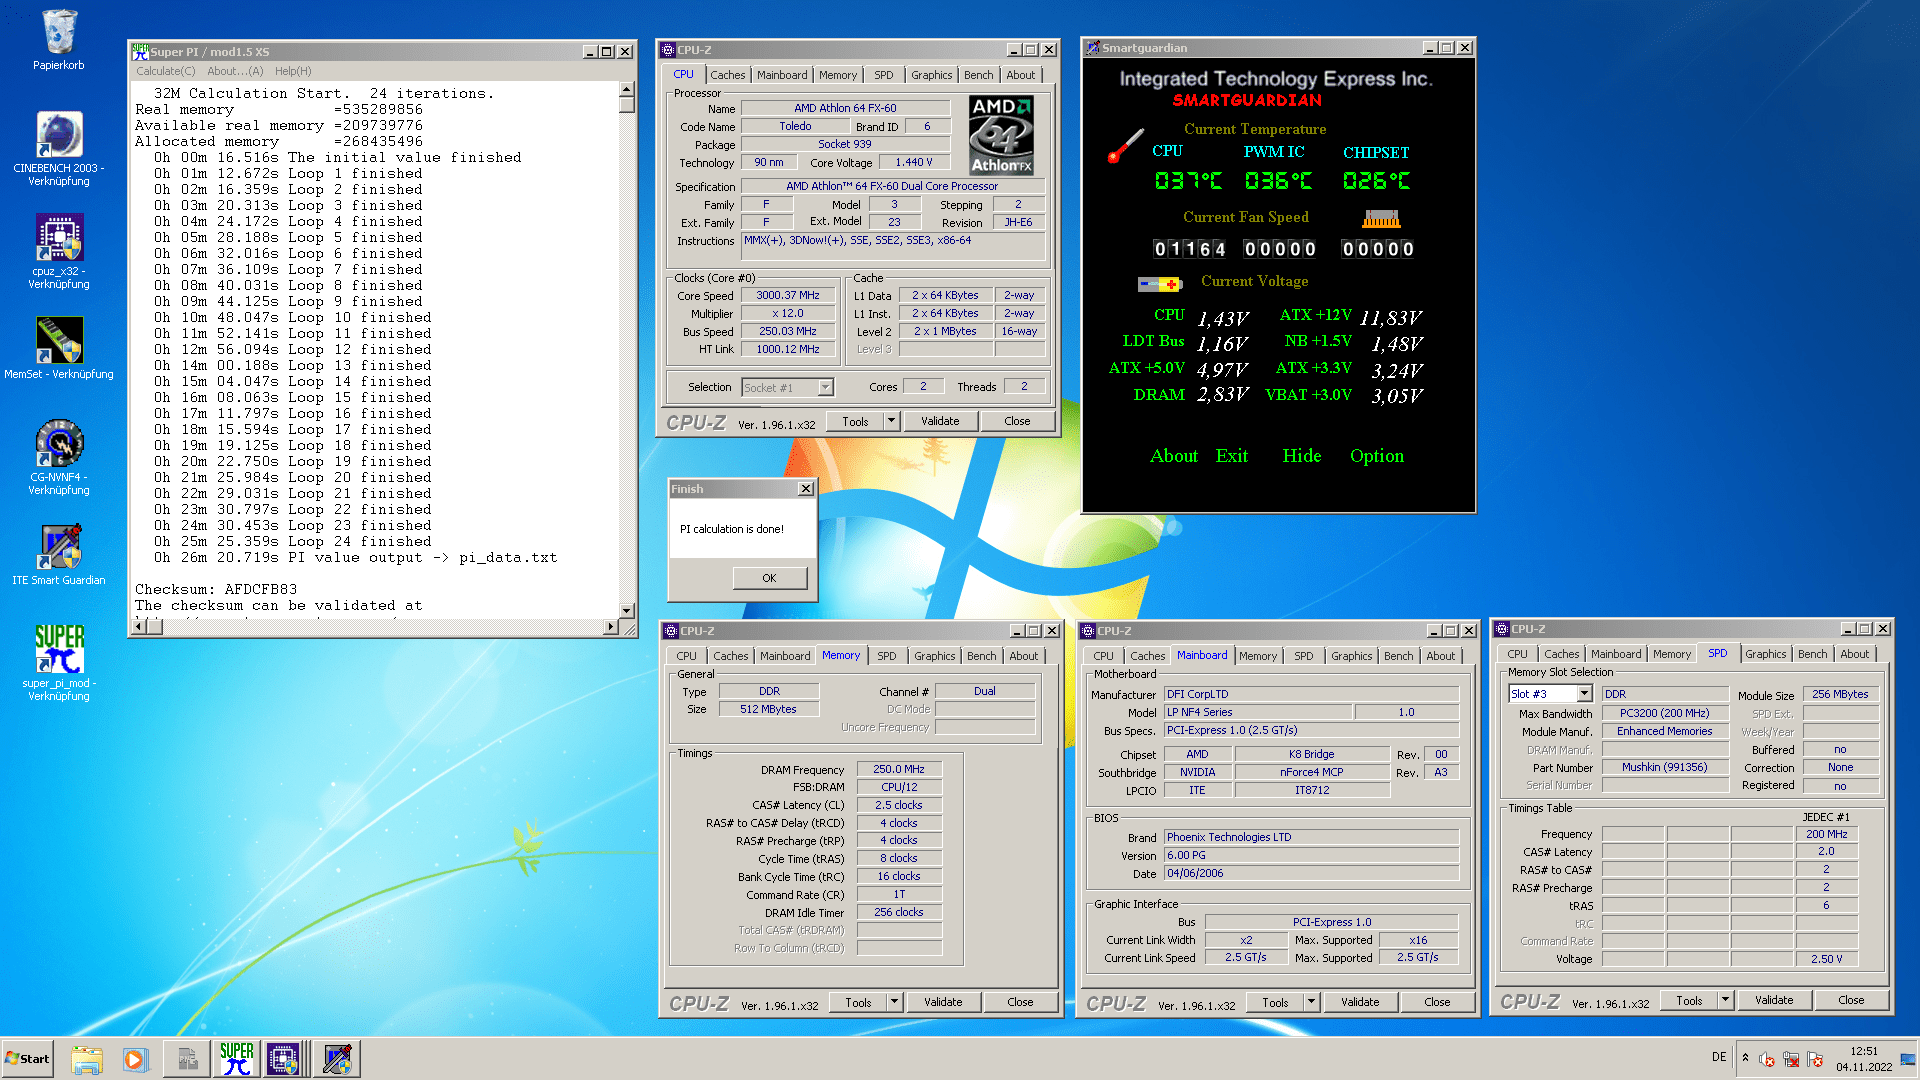Select DRAM Frequency 250.0 MHz value
Viewport: 1920px width, 1080px height.
[898, 770]
